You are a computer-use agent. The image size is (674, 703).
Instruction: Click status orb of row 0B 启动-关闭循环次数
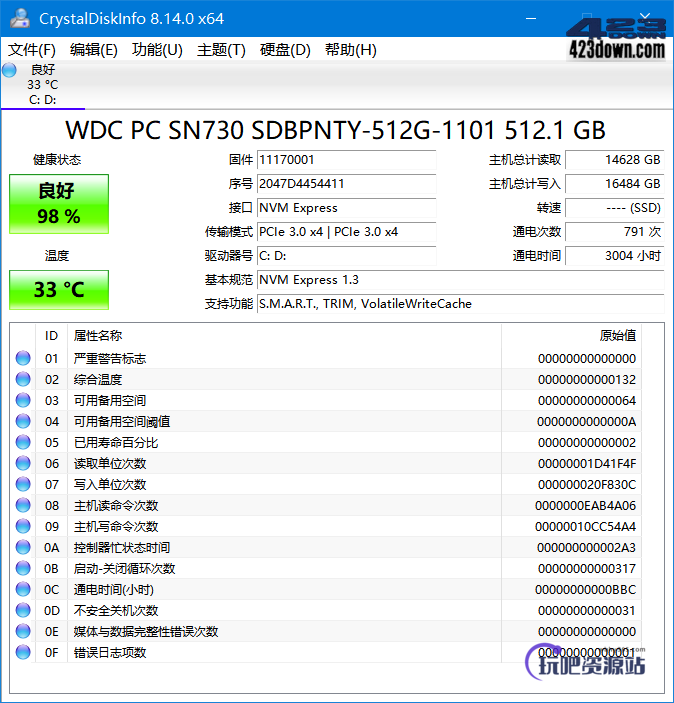pos(23,568)
